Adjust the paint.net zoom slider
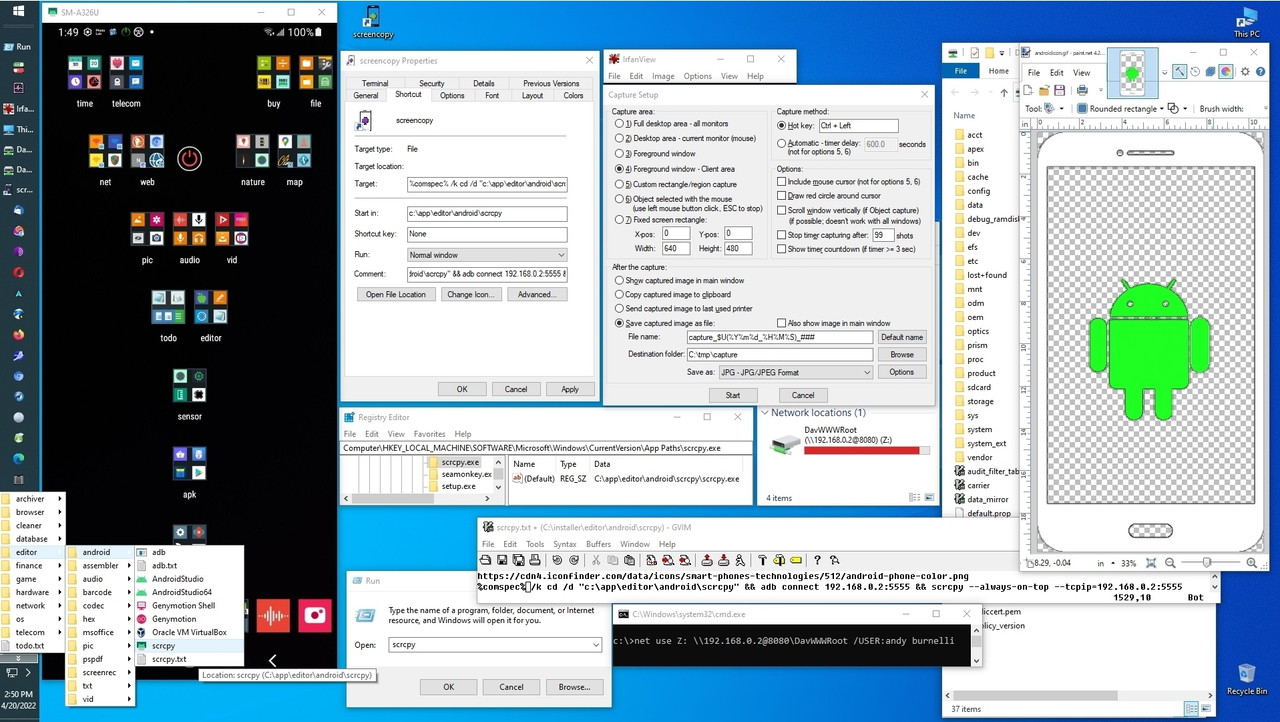This screenshot has width=1280, height=722. coord(1207,563)
